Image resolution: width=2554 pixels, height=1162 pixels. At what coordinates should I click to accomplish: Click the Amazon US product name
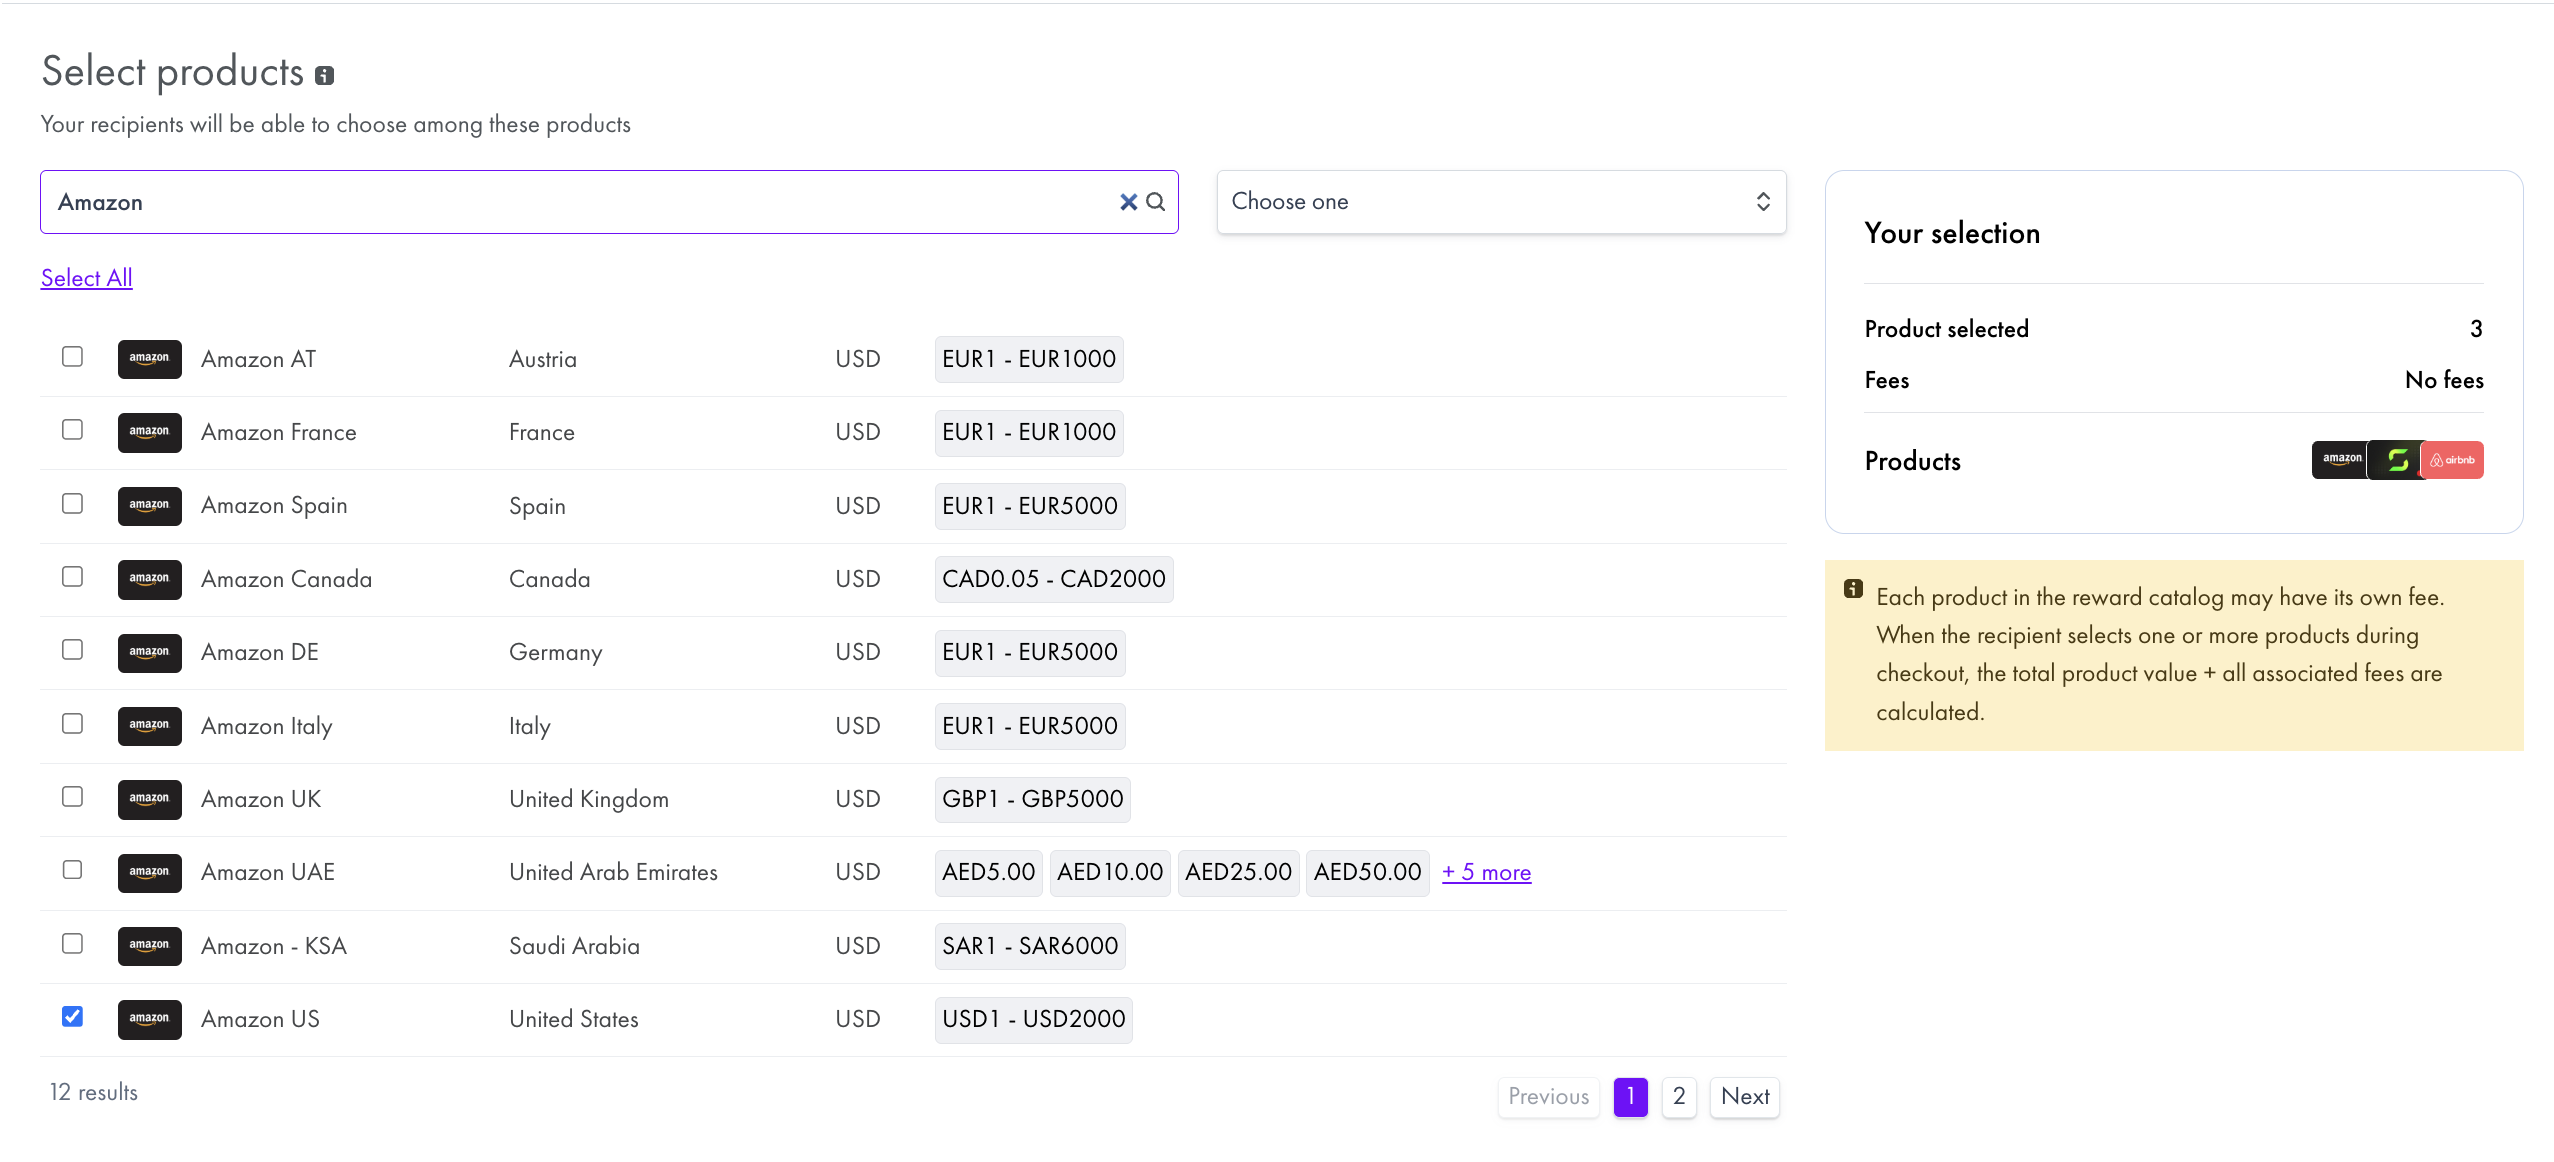(260, 1019)
